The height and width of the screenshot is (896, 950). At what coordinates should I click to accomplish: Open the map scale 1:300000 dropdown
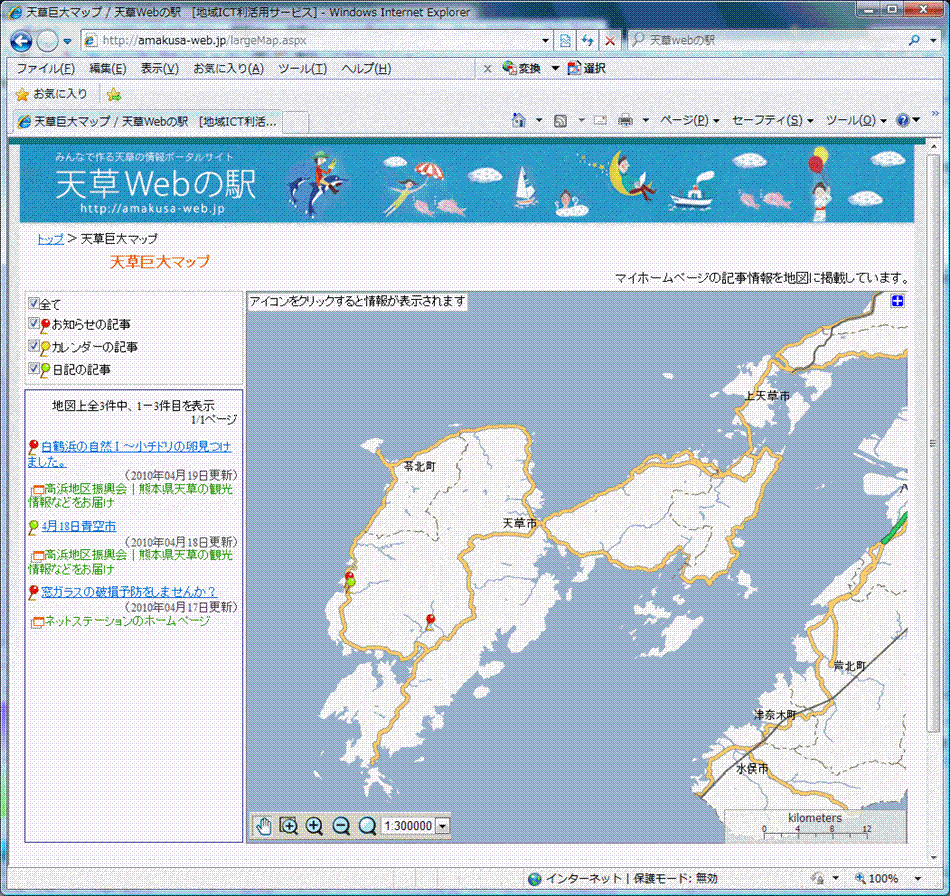[x=443, y=826]
